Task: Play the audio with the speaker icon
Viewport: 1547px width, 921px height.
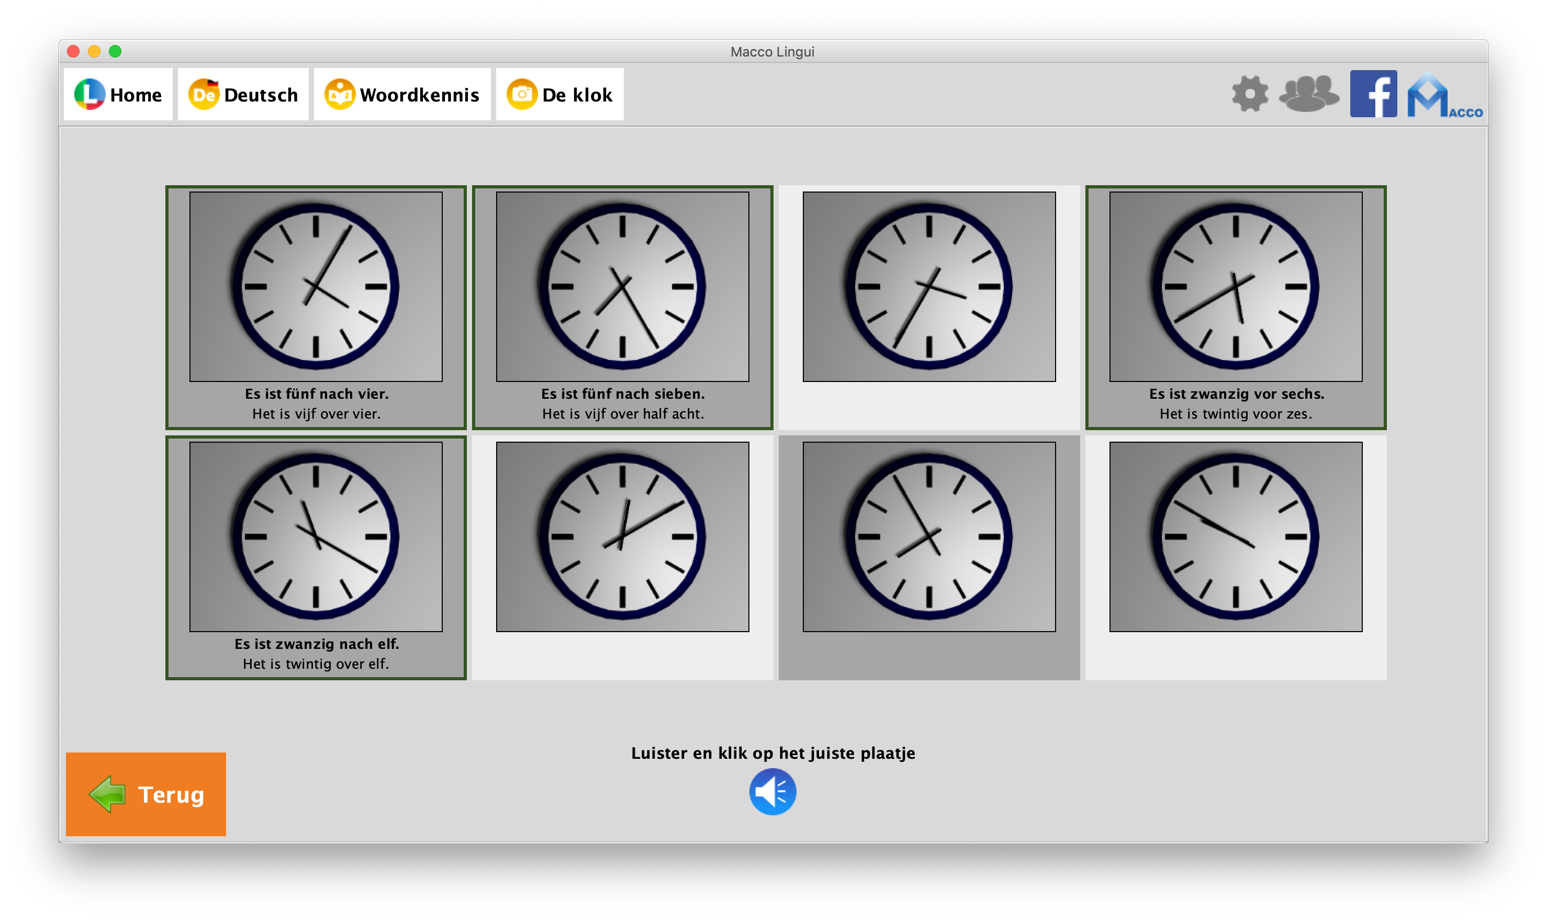Action: pos(772,791)
